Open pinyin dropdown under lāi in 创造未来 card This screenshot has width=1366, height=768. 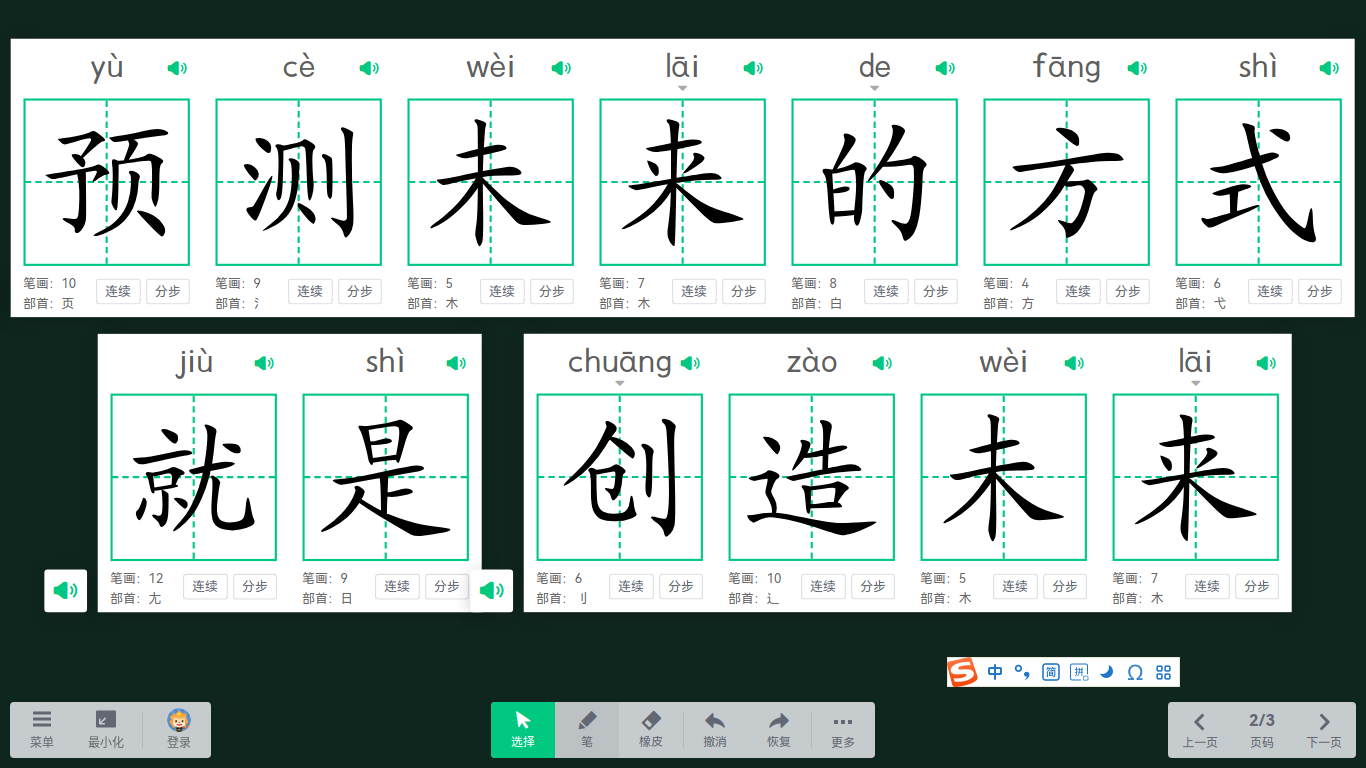click(1195, 383)
